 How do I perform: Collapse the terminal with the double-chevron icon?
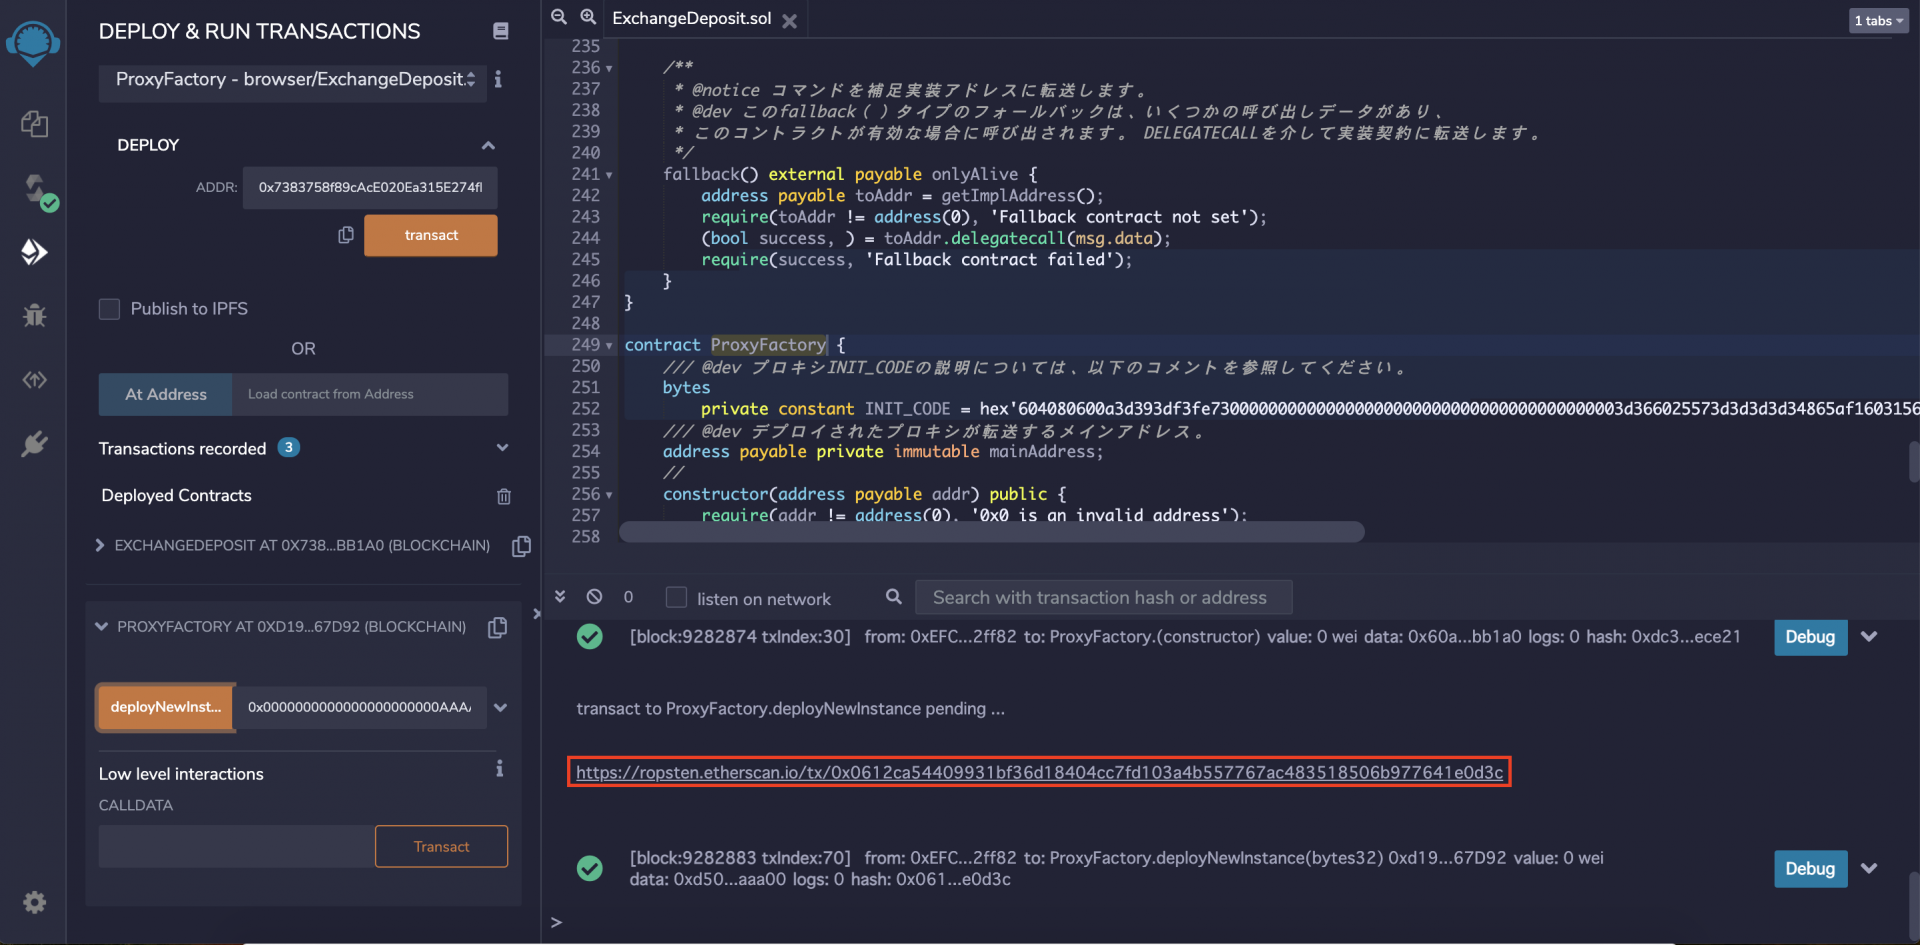coord(560,596)
